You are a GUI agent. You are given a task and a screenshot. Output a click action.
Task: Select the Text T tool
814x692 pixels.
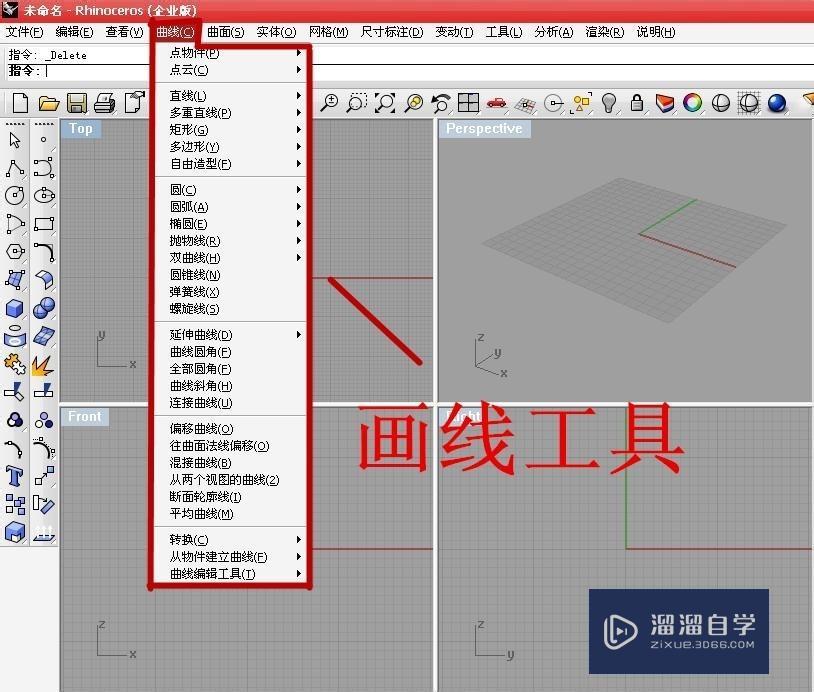(x=15, y=476)
